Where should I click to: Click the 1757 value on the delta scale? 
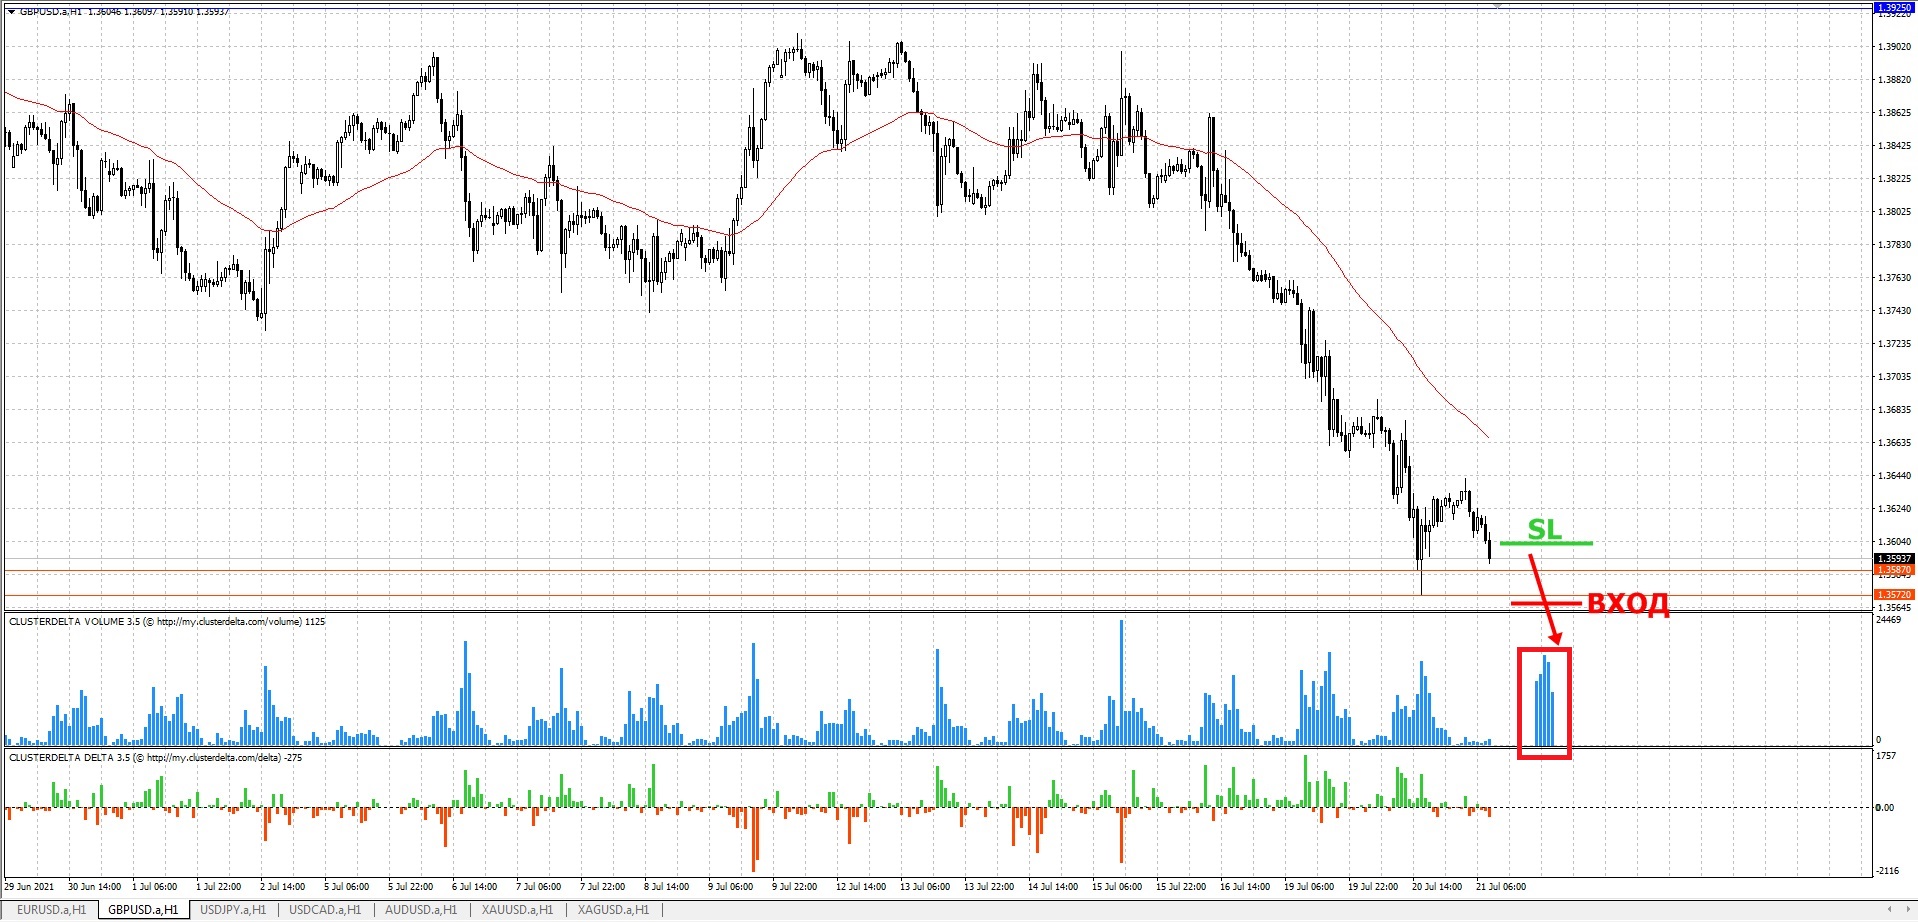tap(1886, 757)
